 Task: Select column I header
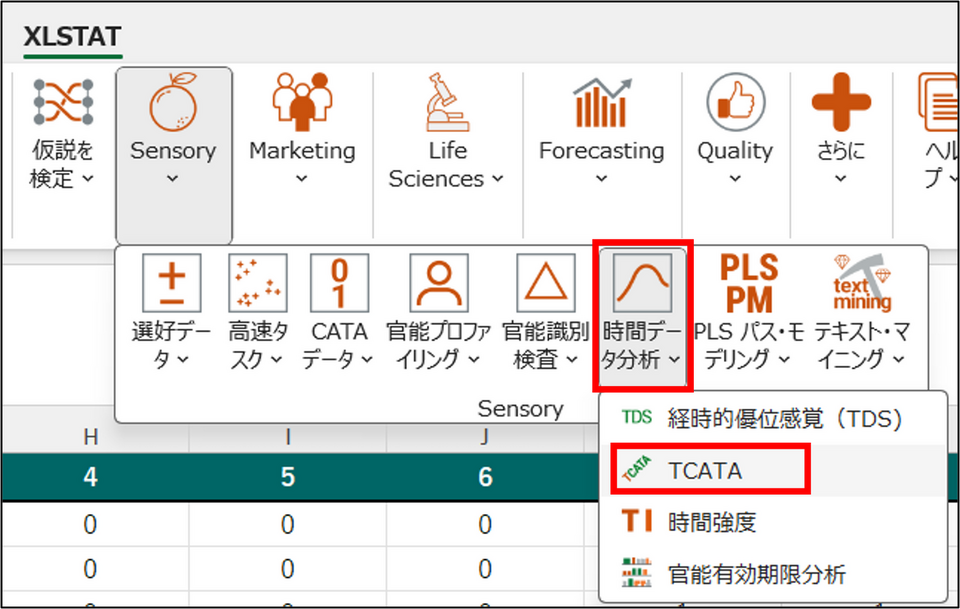point(288,437)
